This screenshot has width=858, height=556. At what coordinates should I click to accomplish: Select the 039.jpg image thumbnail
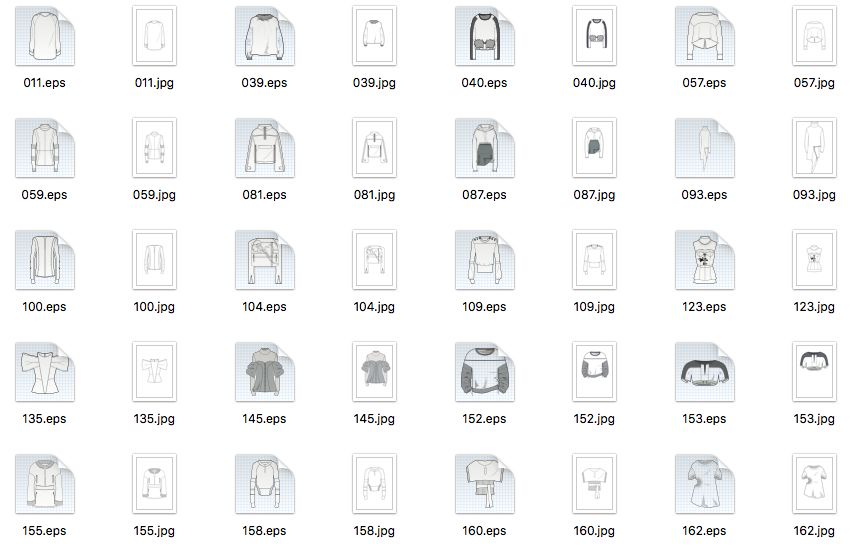click(x=374, y=36)
